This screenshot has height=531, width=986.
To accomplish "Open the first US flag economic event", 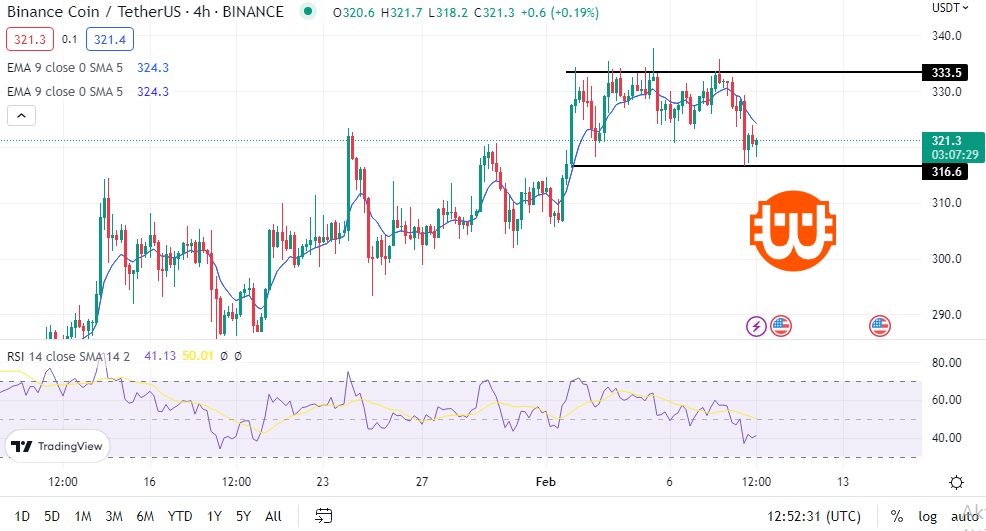I will click(x=781, y=326).
